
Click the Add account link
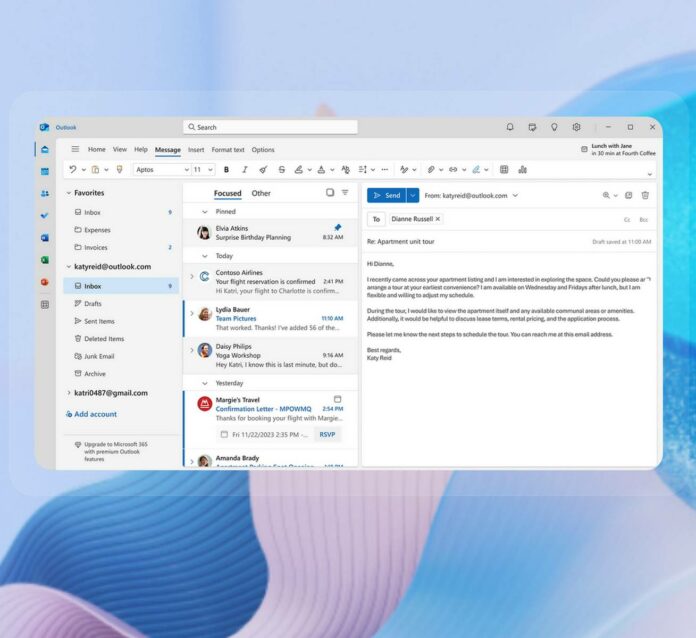pyautogui.click(x=91, y=414)
